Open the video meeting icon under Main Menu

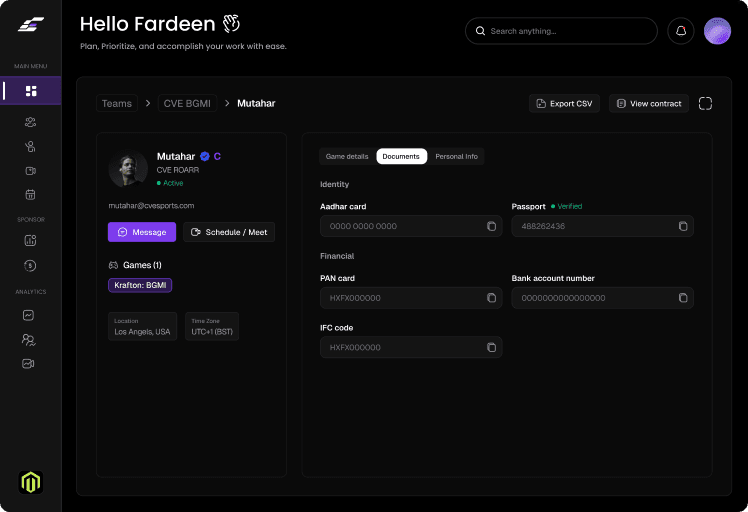click(x=31, y=171)
